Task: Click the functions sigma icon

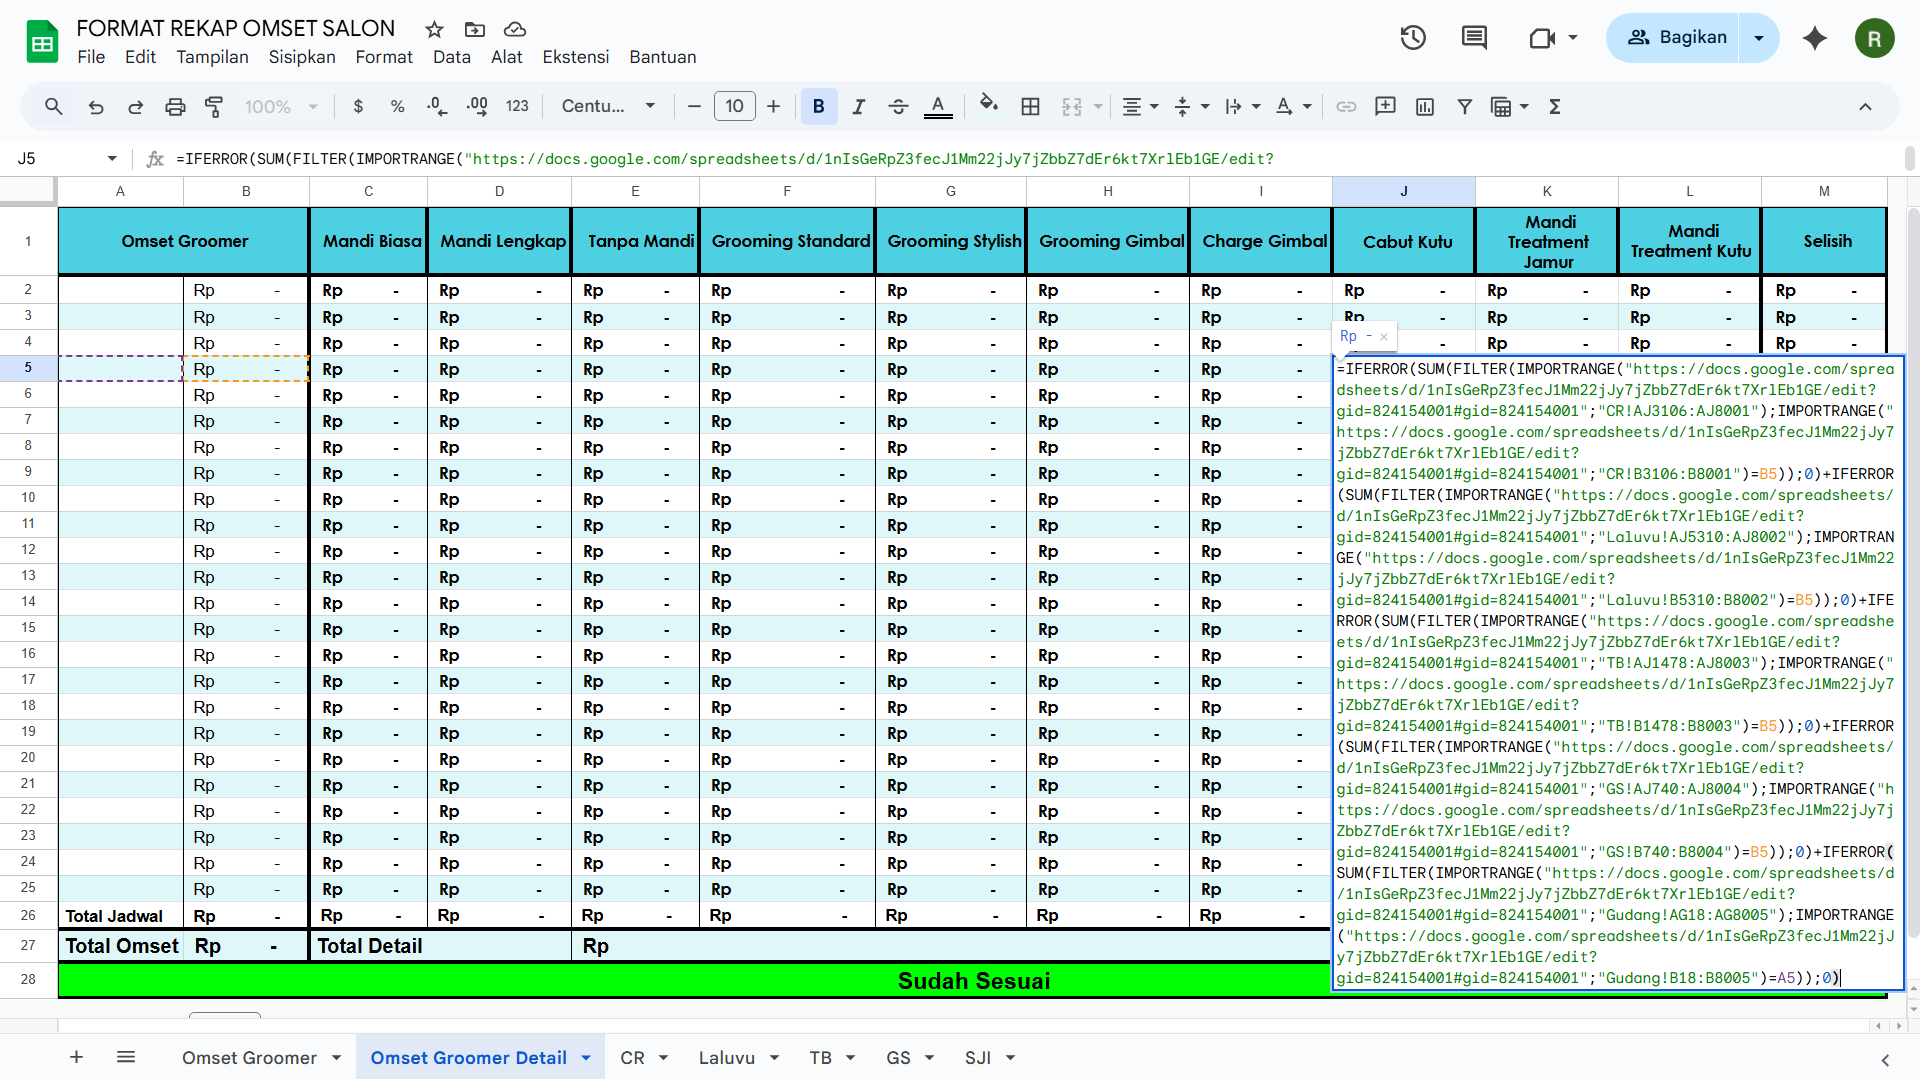Action: 1555,106
